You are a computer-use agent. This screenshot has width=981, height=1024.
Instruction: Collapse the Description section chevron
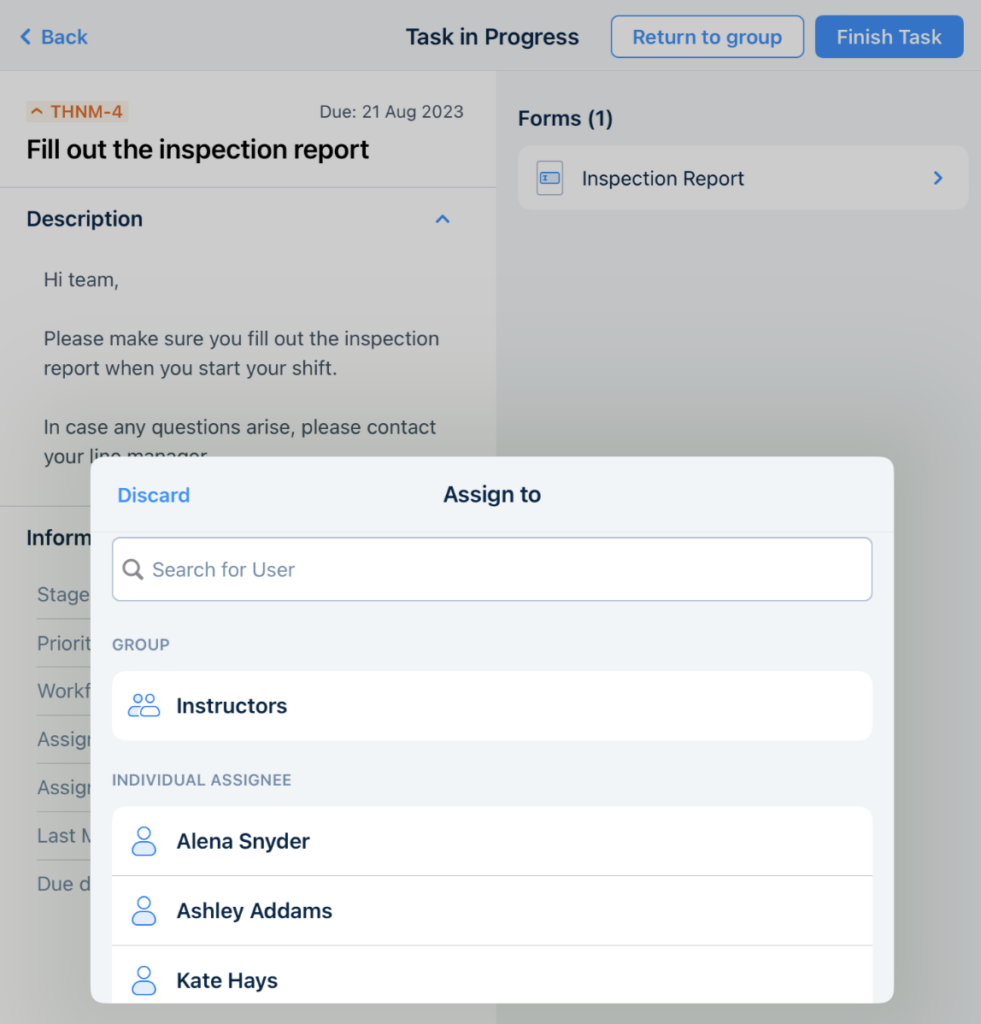(x=443, y=219)
